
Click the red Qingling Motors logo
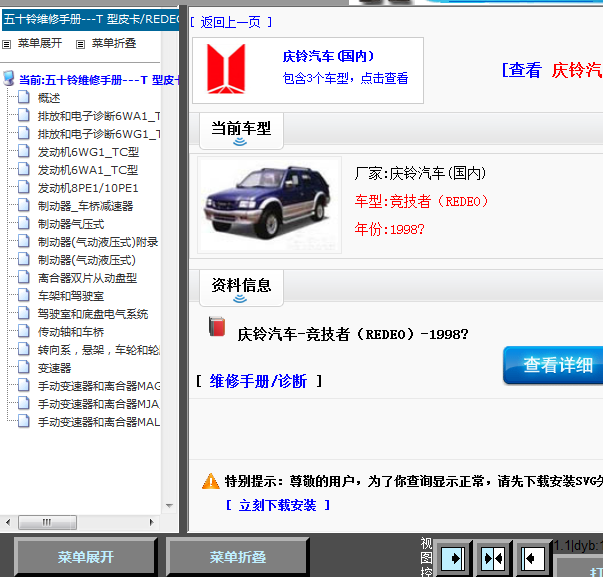[x=226, y=69]
